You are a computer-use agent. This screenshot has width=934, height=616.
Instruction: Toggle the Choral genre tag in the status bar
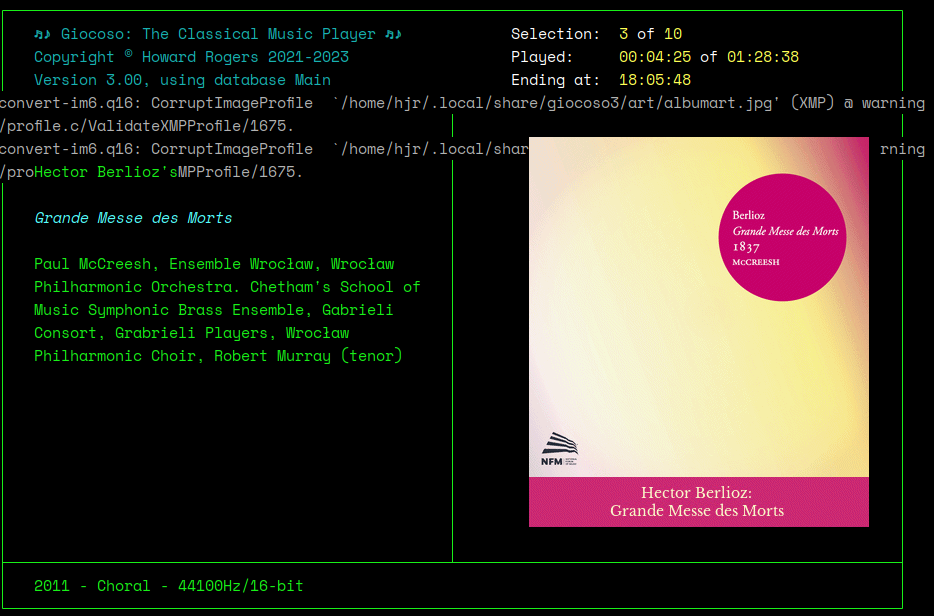pos(123,586)
